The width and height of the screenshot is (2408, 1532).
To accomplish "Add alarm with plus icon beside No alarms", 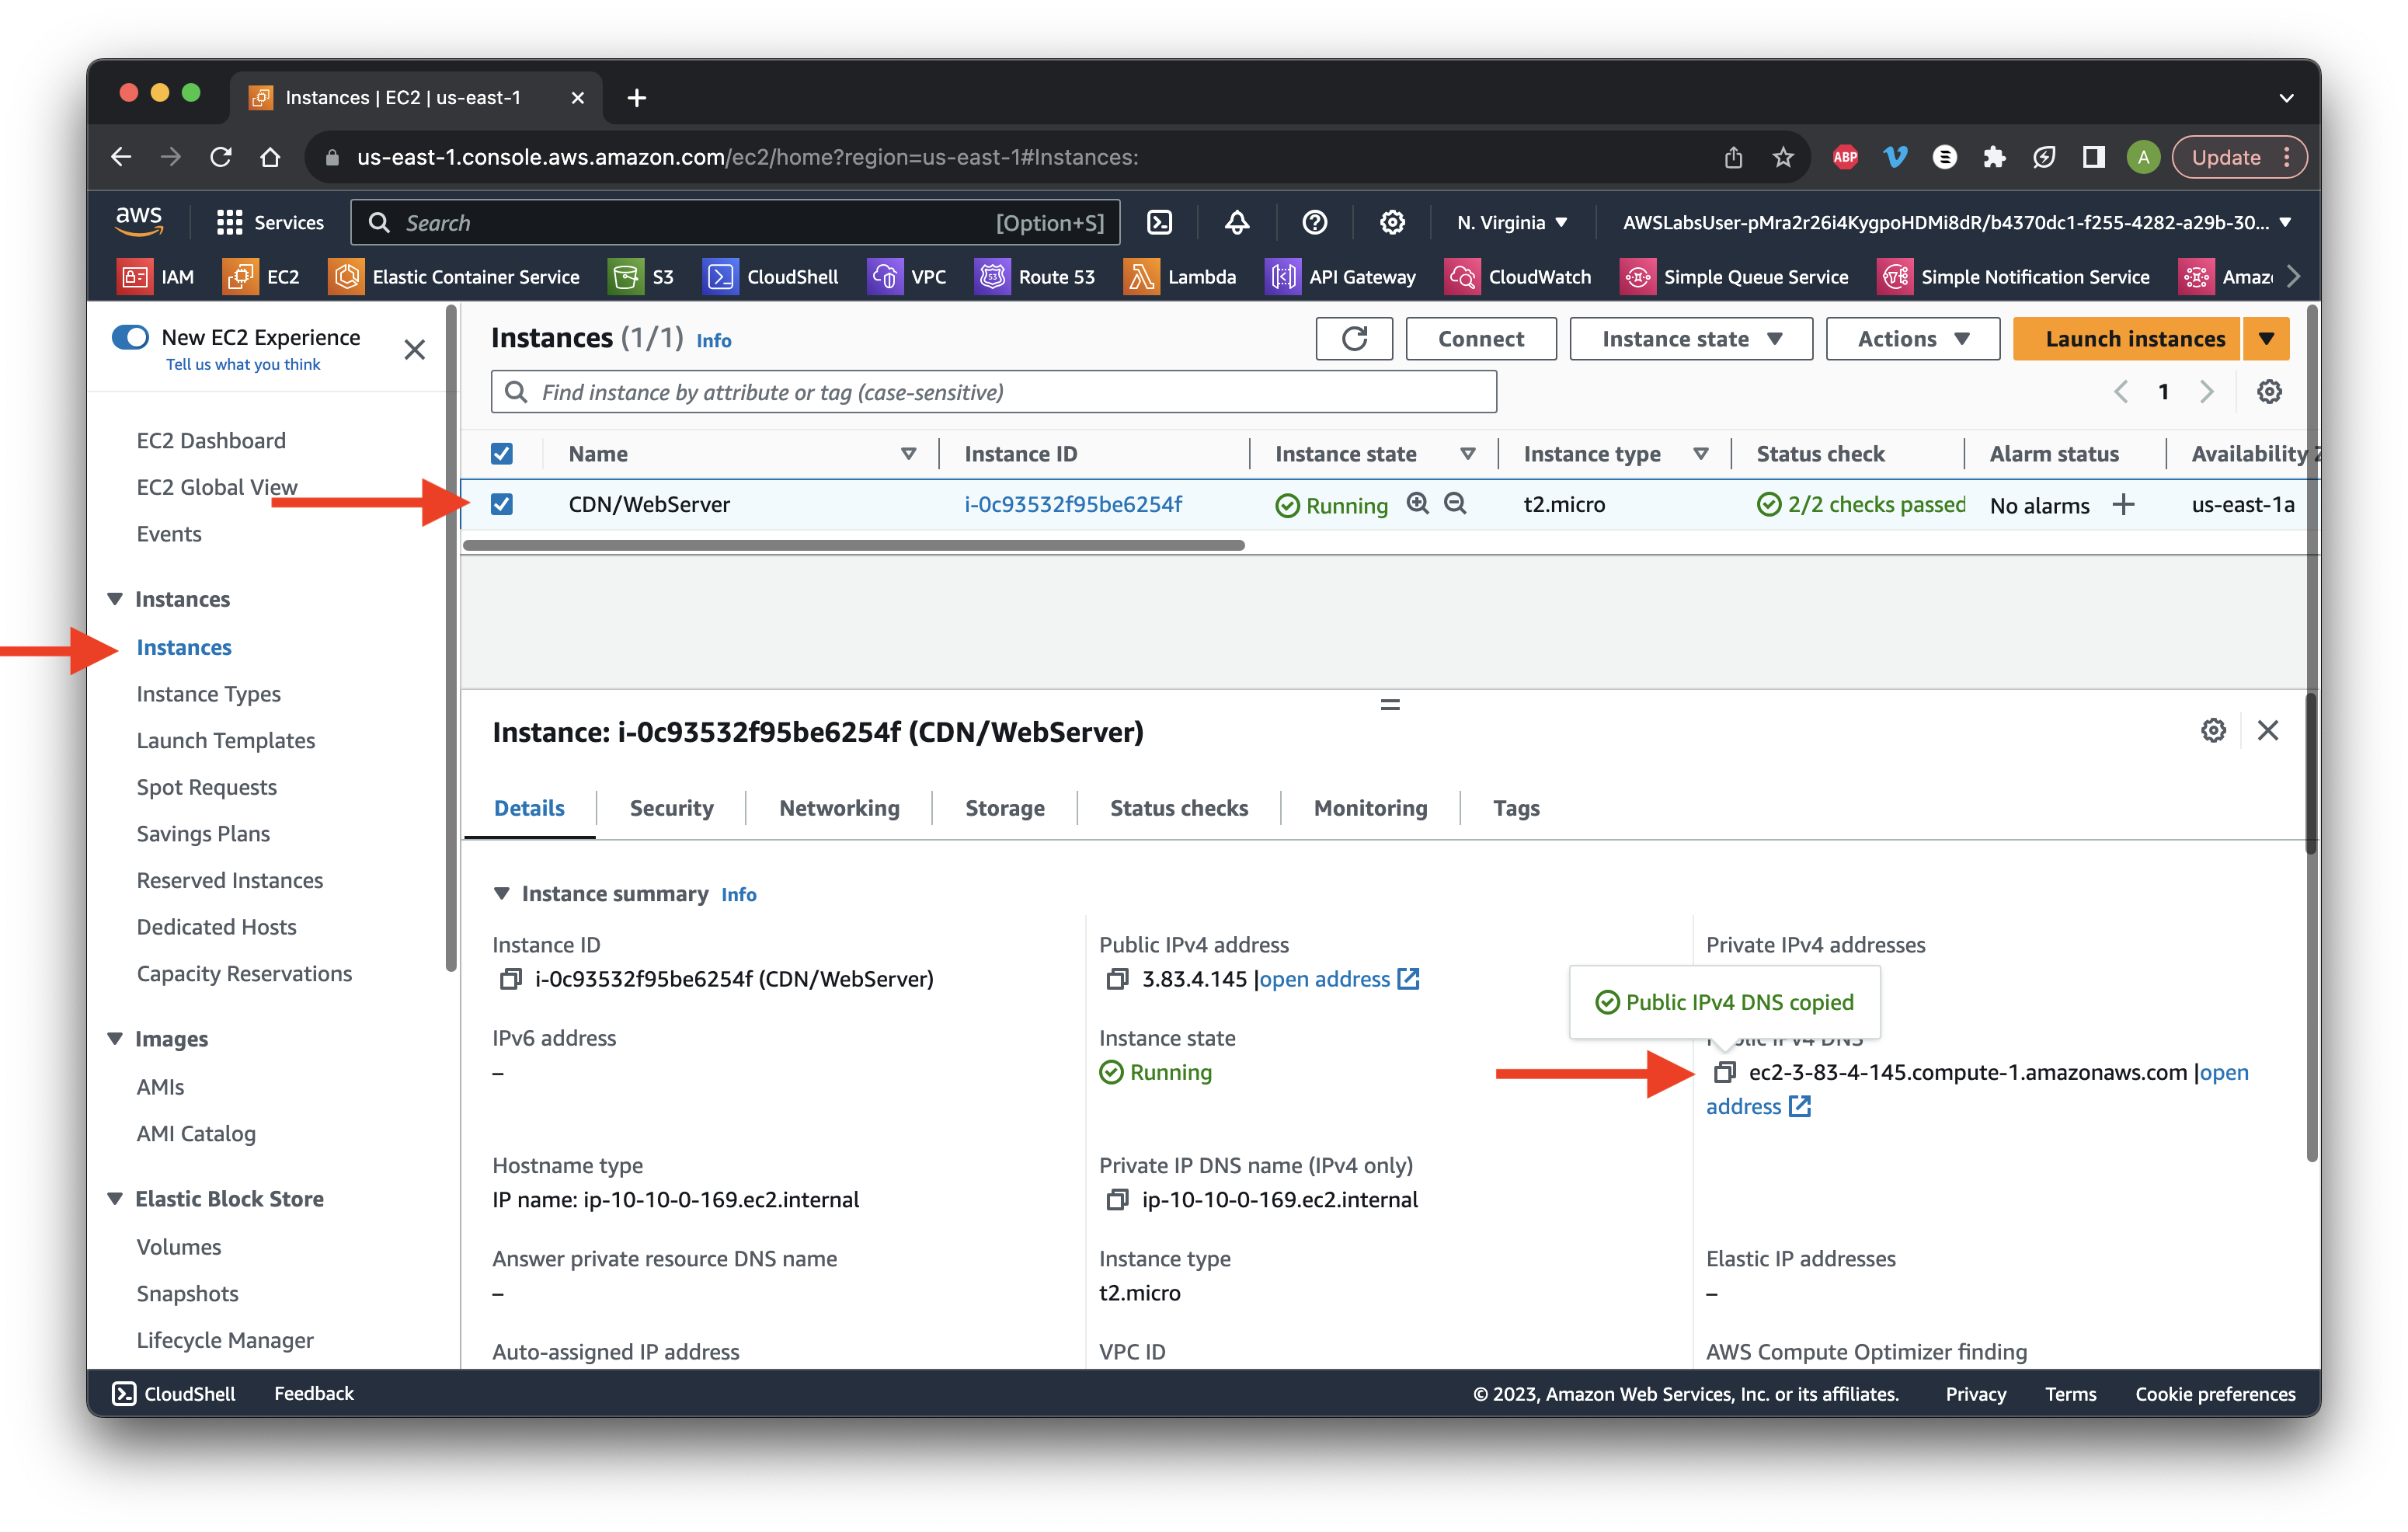I will pos(2123,505).
